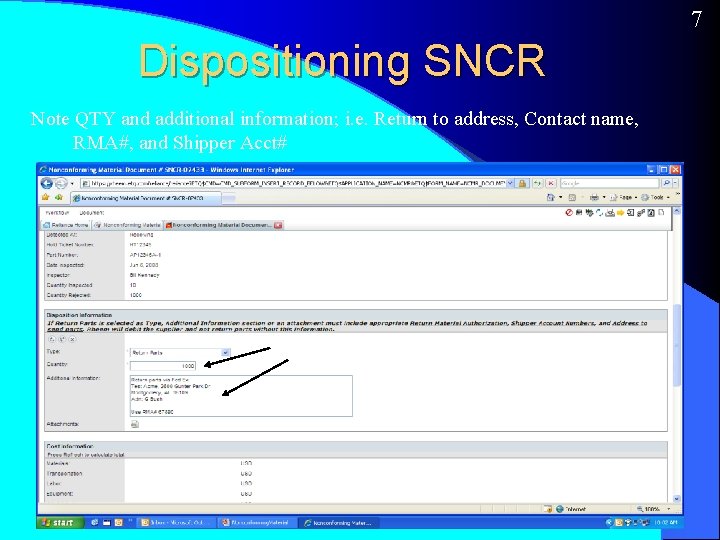This screenshot has width=720, height=540.
Task: Click the blank New Tab button
Action: tap(229, 198)
